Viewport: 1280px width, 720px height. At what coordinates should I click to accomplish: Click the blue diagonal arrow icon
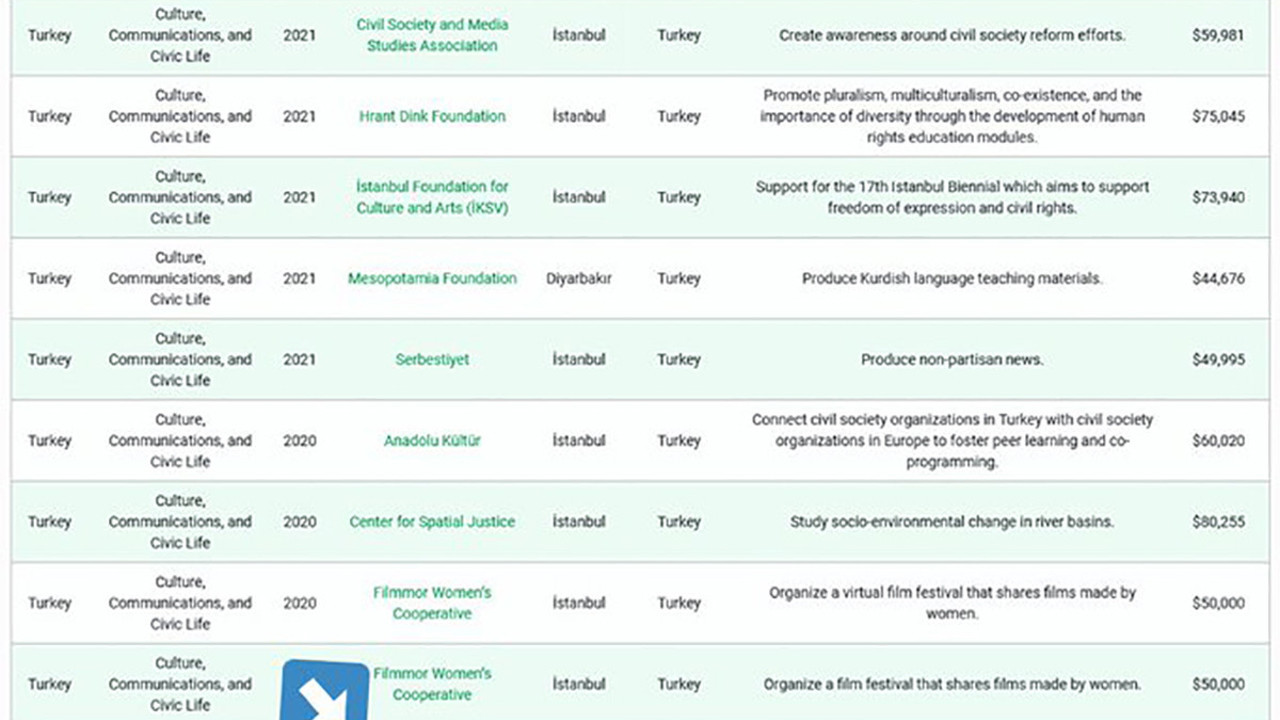[325, 690]
